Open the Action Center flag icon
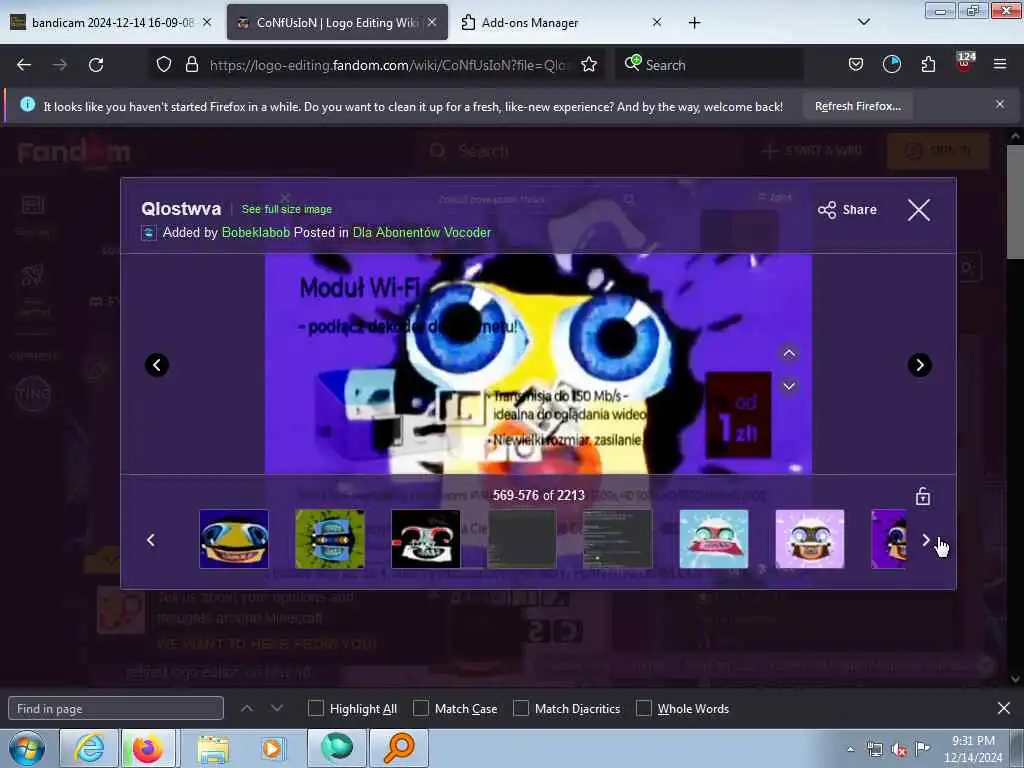Screen dimensions: 1024x768 (x=922, y=749)
